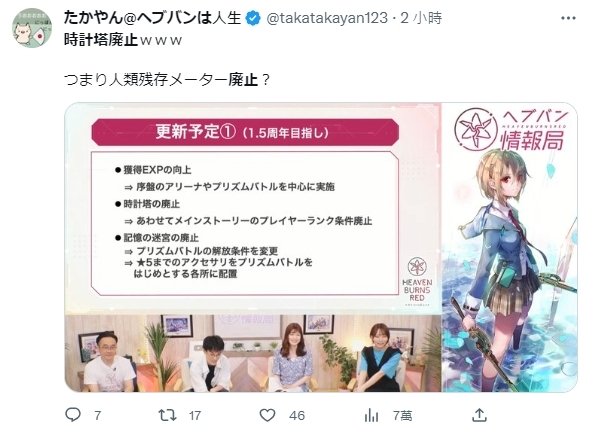Click the retweet arrows icon
This screenshot has width=591, height=432.
coord(167,415)
